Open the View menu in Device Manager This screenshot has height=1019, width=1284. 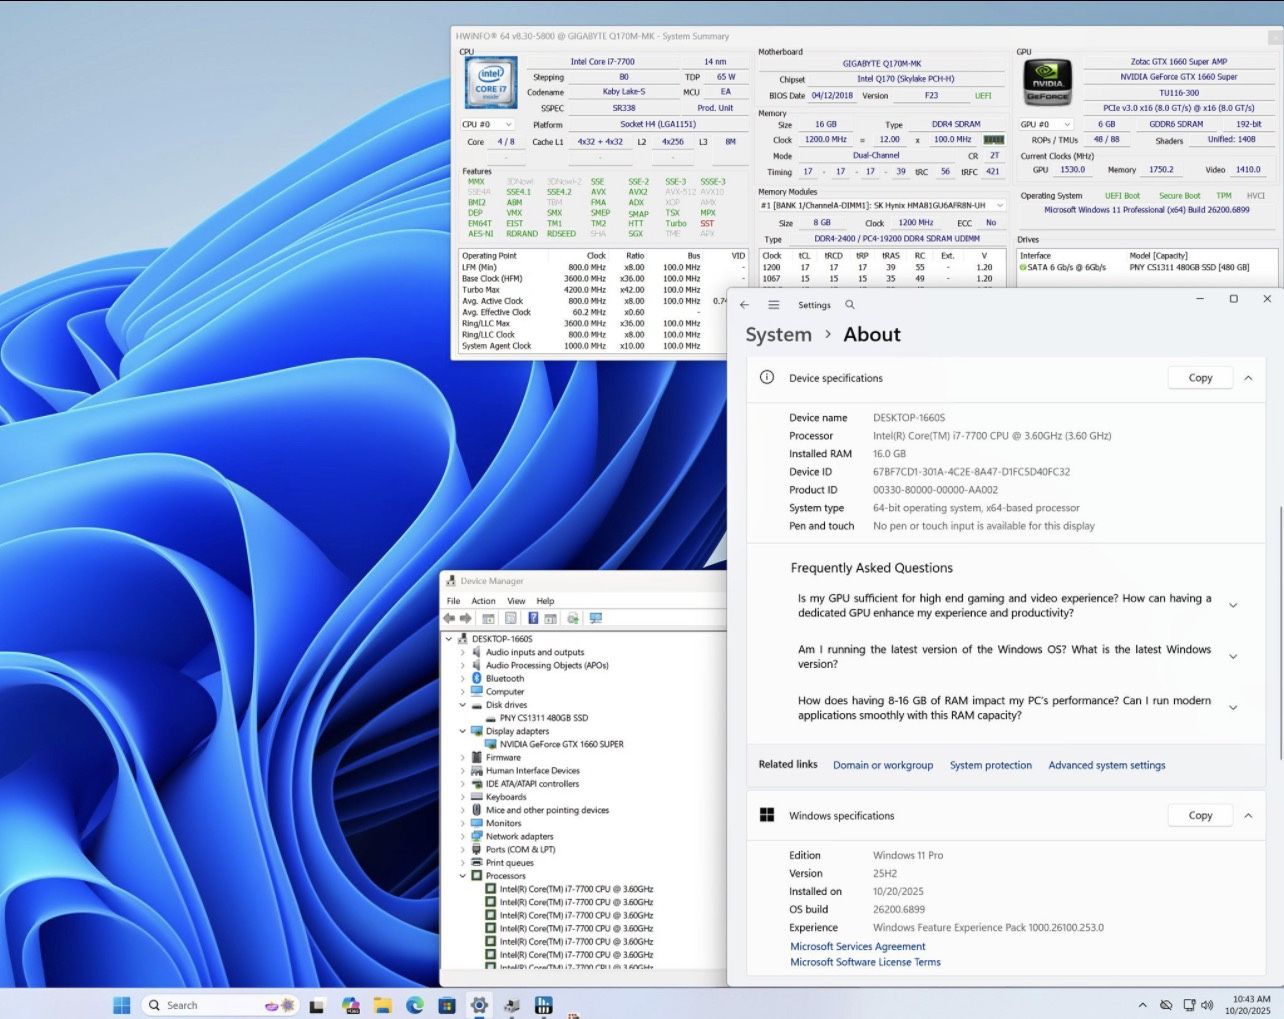pyautogui.click(x=516, y=601)
